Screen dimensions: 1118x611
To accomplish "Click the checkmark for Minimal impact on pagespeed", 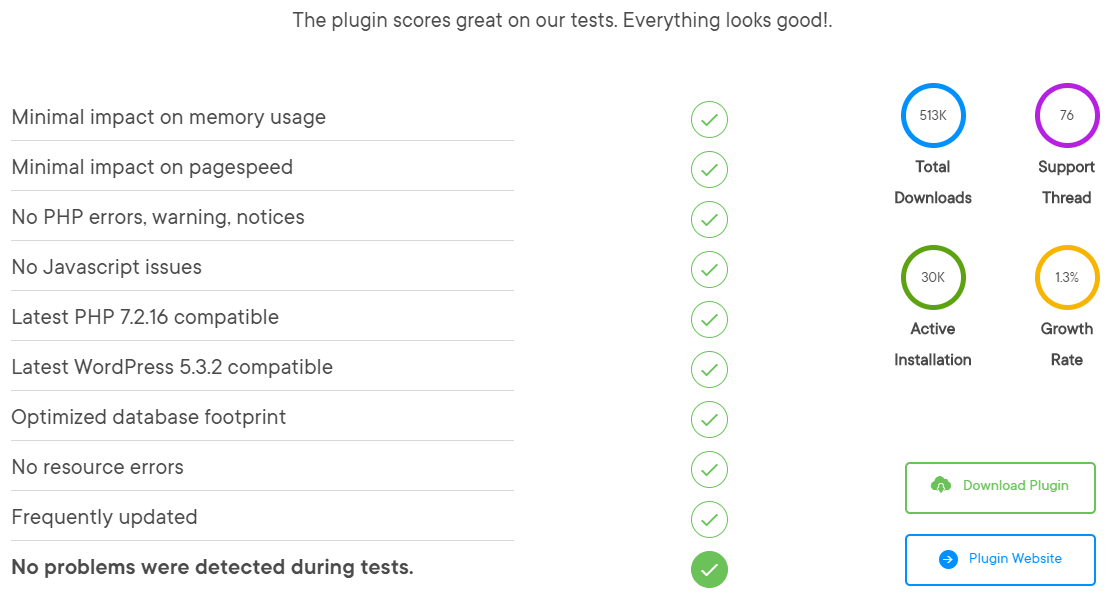I will click(709, 169).
